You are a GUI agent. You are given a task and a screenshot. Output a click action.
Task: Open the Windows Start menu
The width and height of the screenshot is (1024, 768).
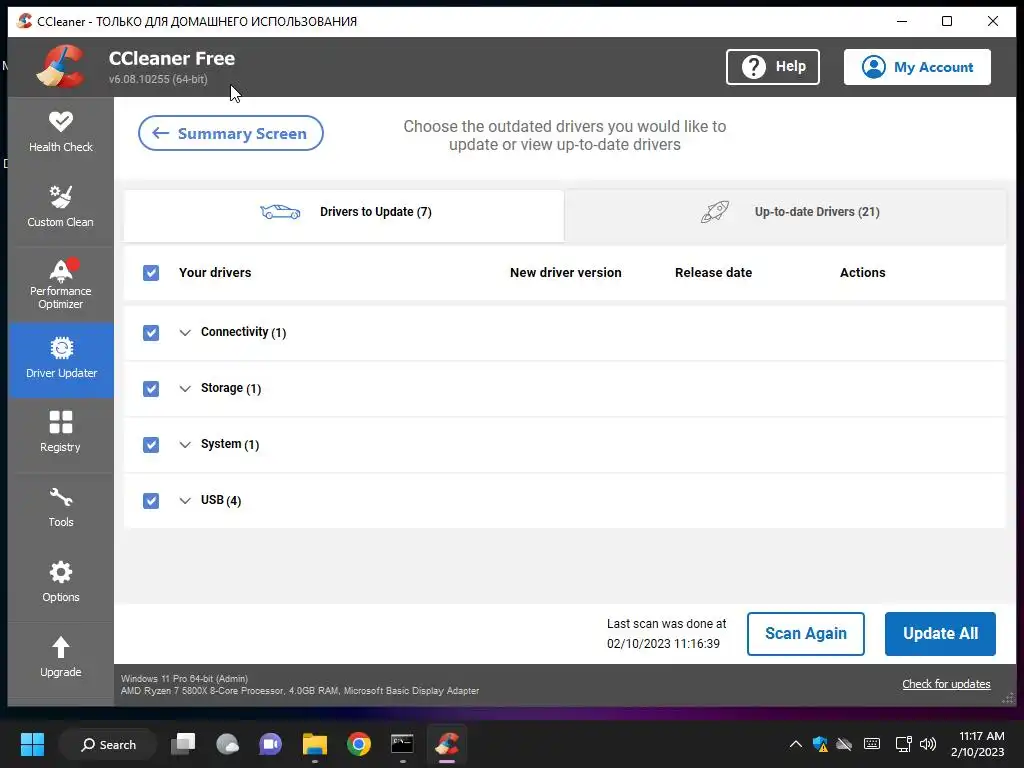click(32, 744)
